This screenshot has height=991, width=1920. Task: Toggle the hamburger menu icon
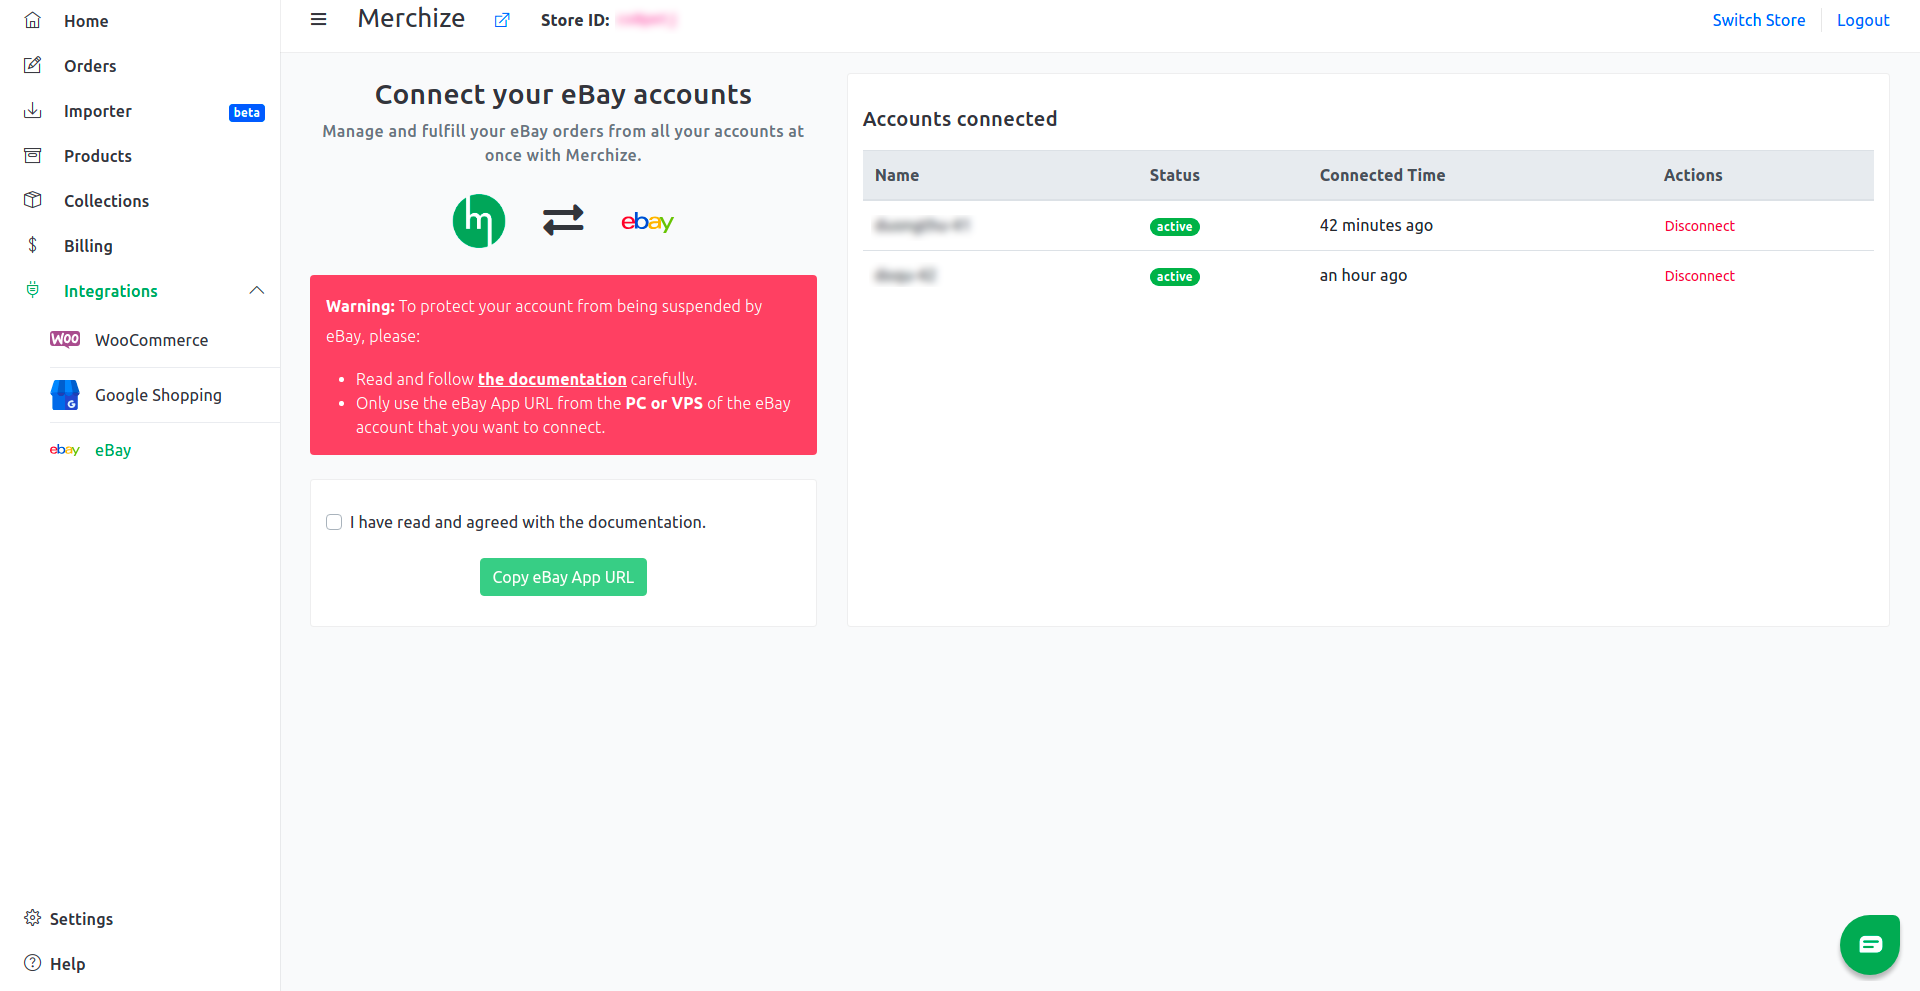318,19
